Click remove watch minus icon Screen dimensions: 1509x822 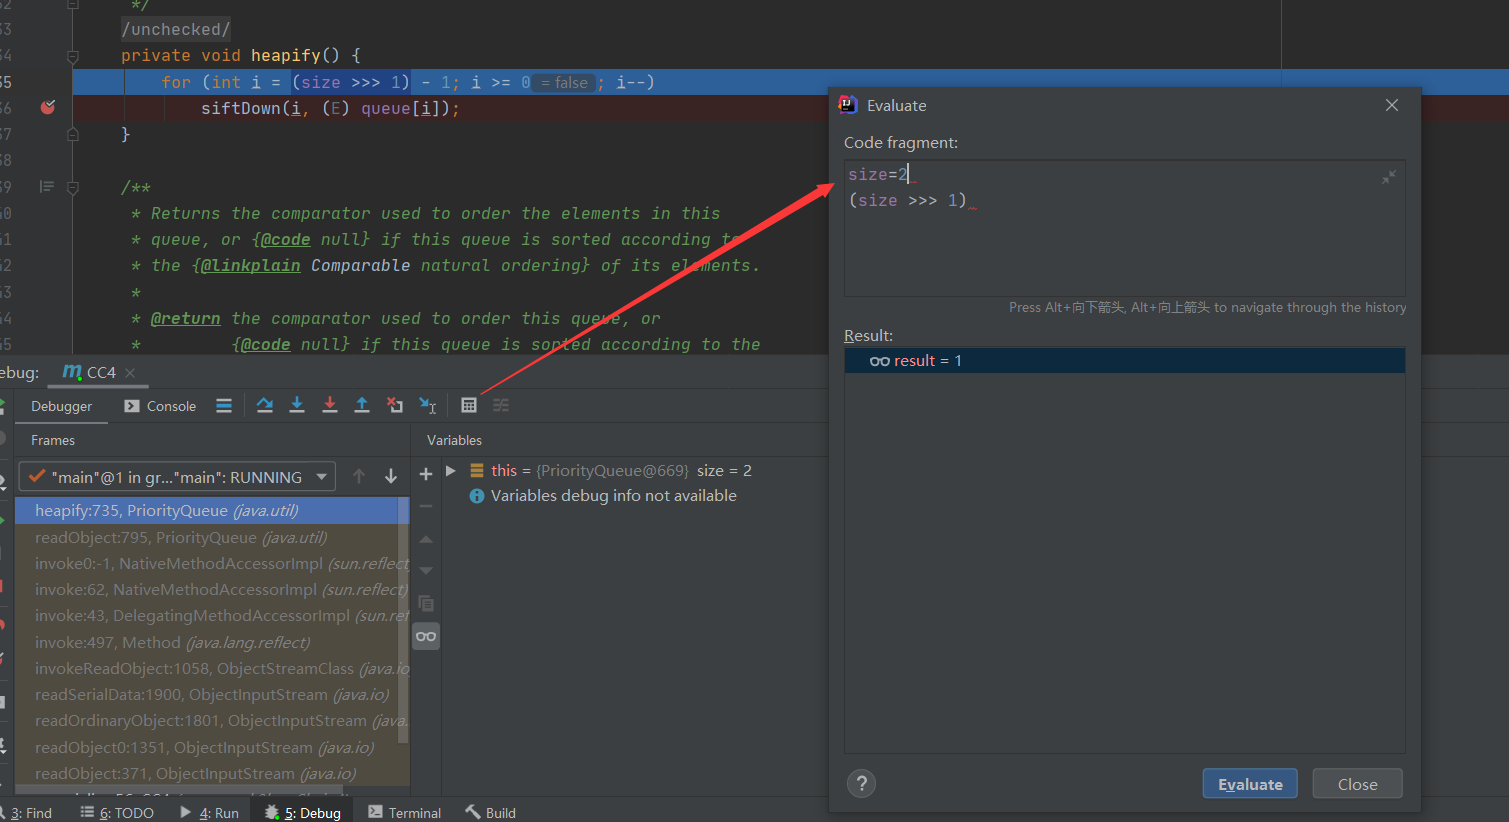click(426, 506)
